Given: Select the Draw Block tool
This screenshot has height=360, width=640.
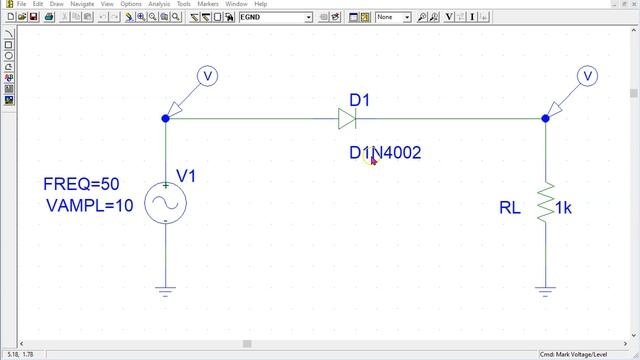Looking at the screenshot, I should coord(217,17).
